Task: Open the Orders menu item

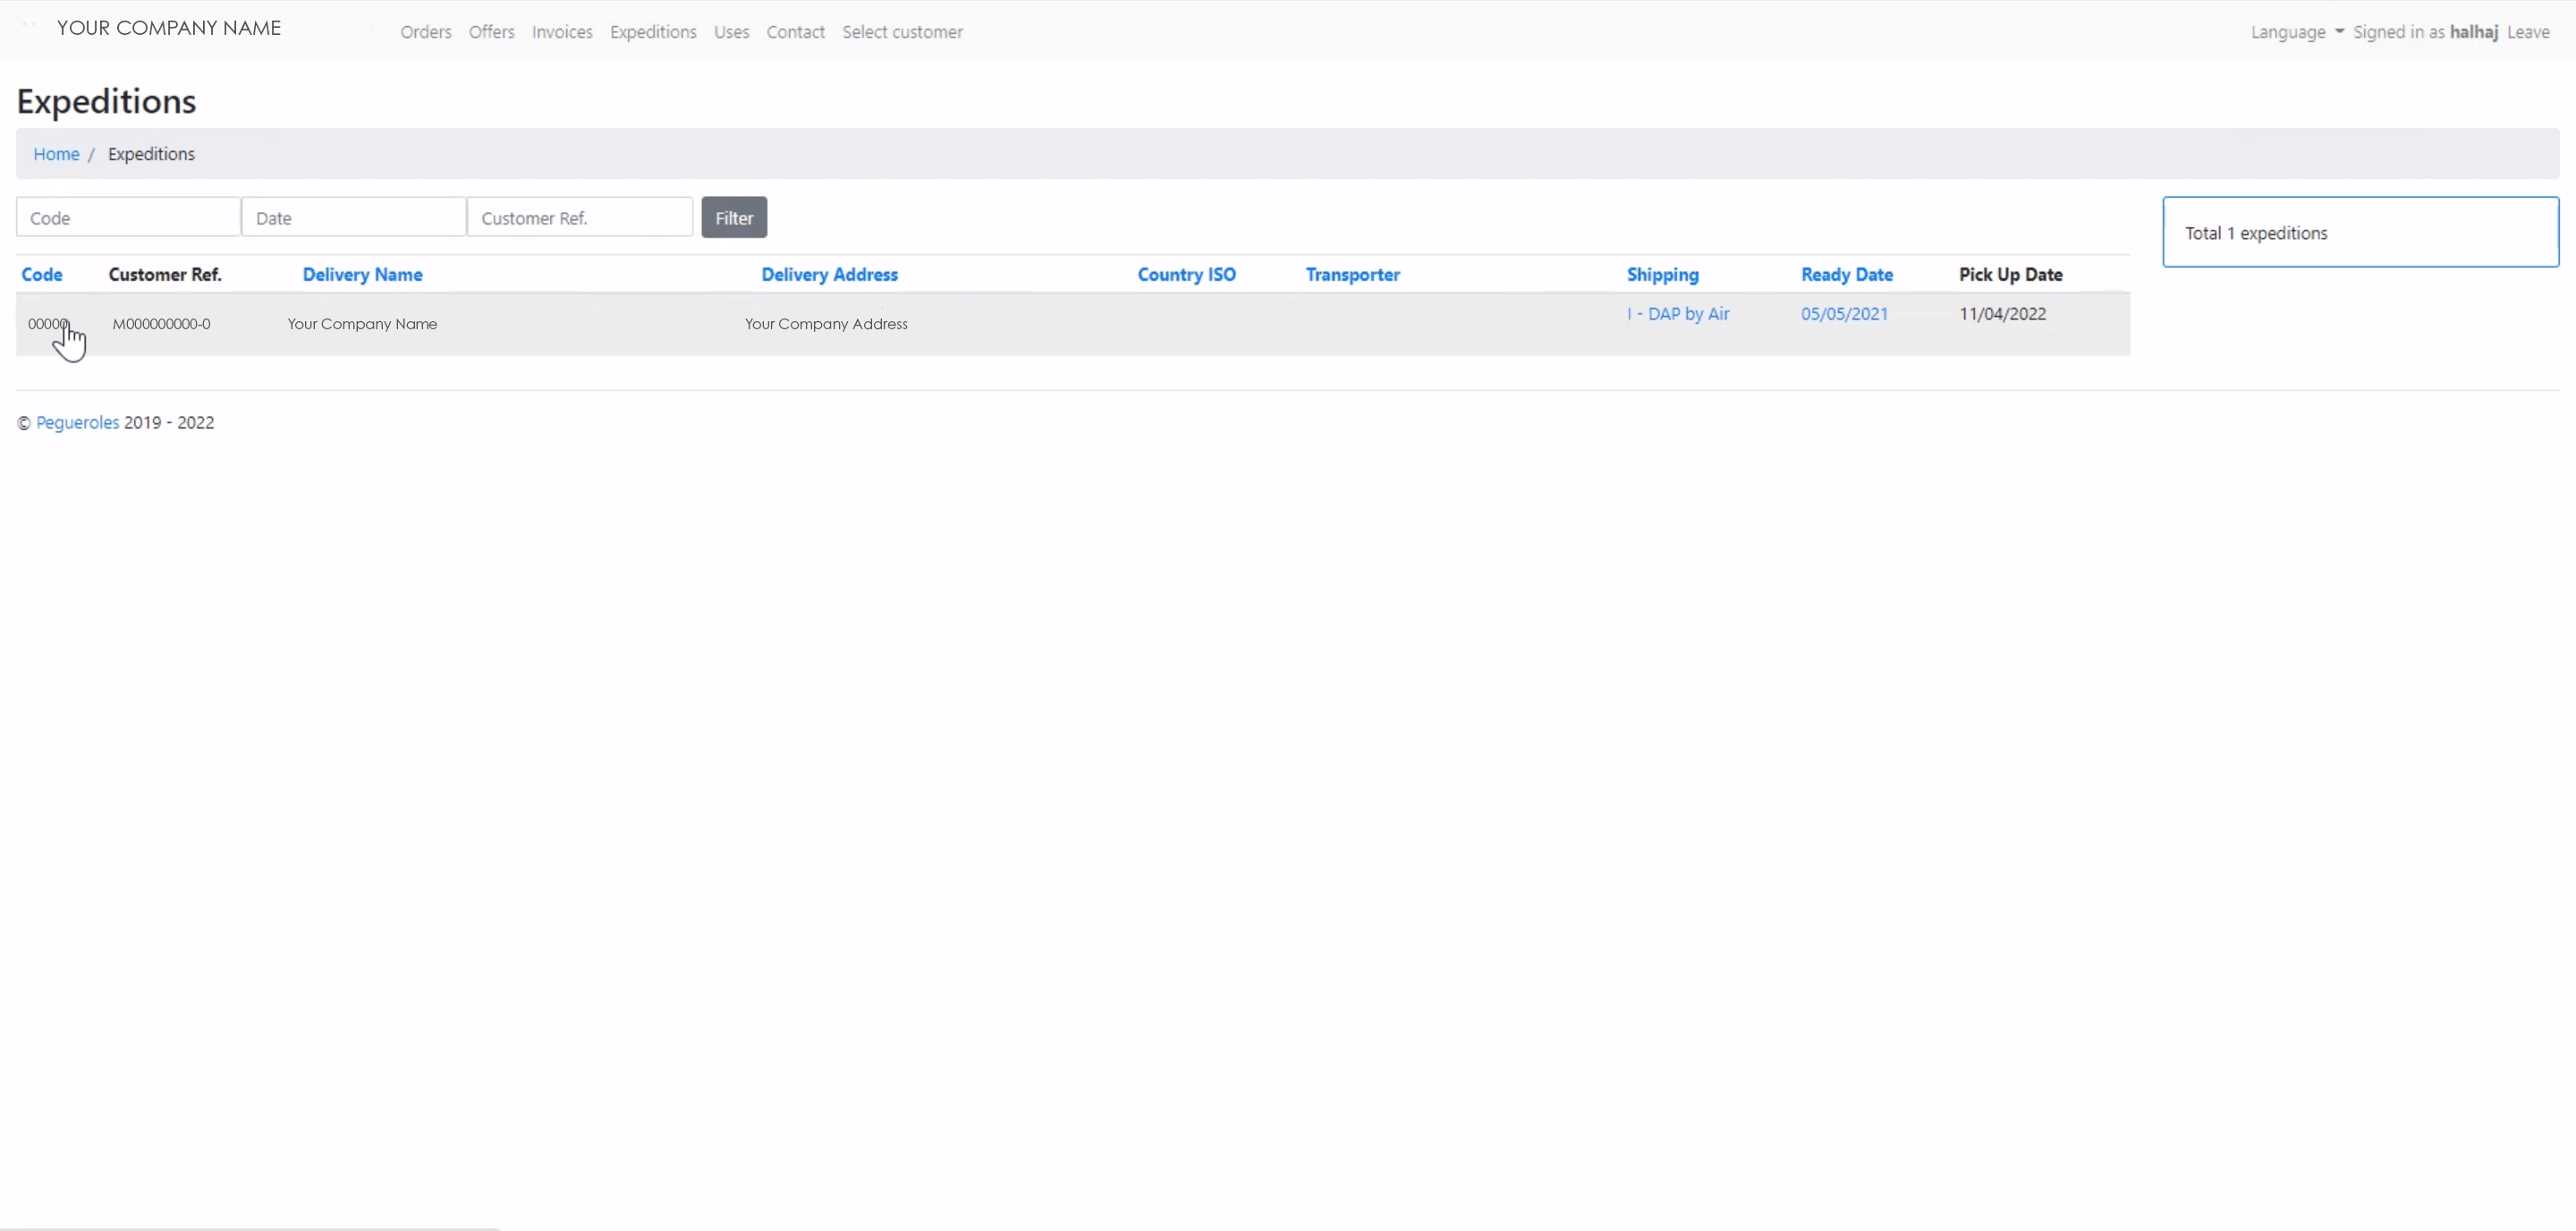Action: click(425, 32)
